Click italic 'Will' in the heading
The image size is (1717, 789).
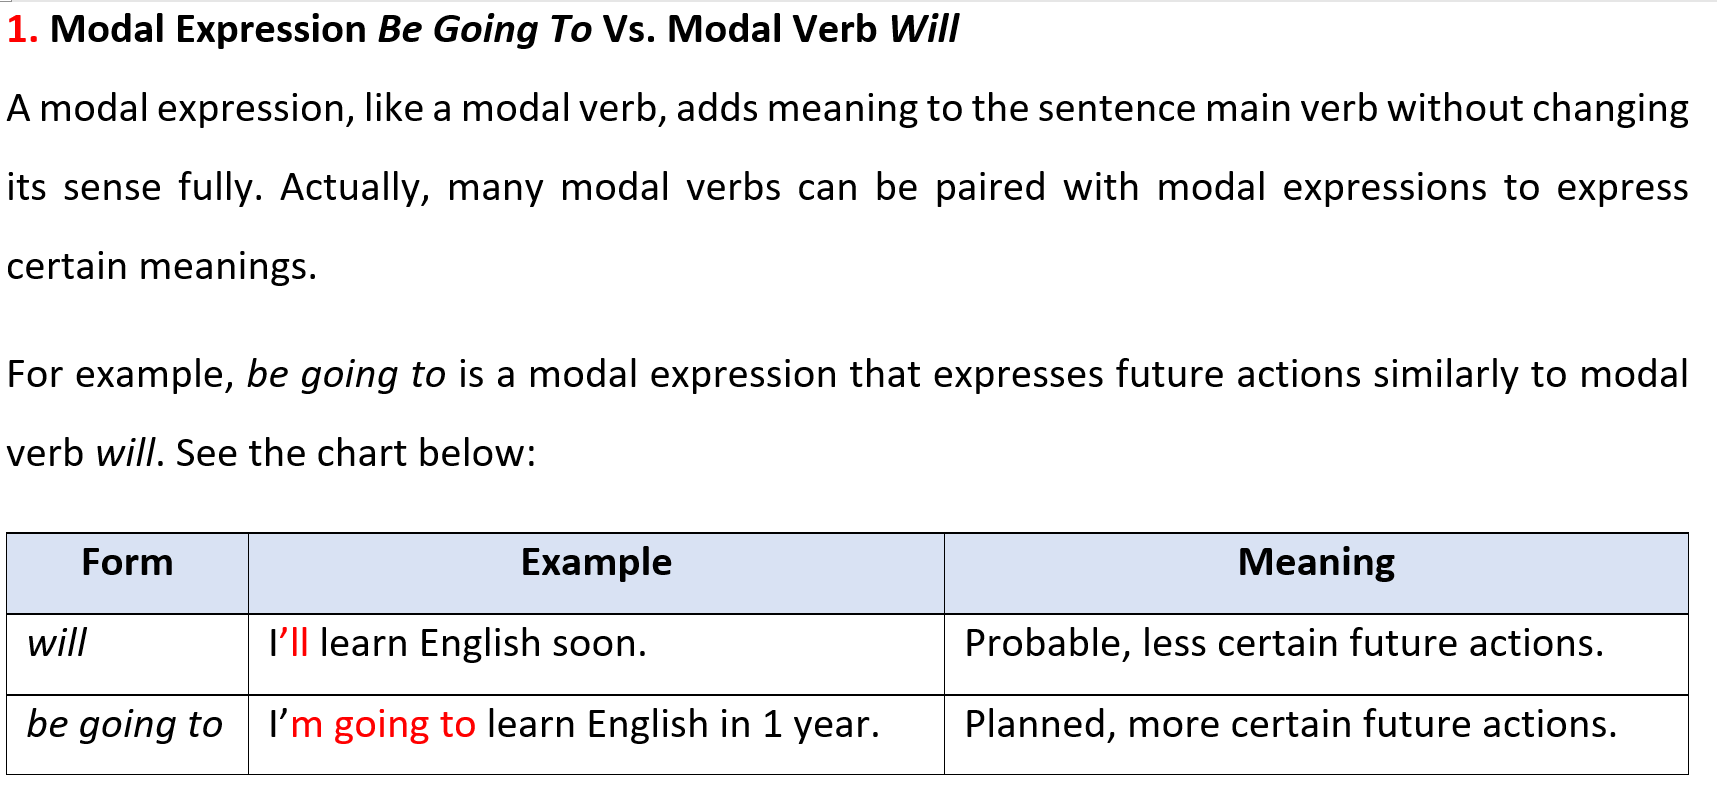(923, 30)
